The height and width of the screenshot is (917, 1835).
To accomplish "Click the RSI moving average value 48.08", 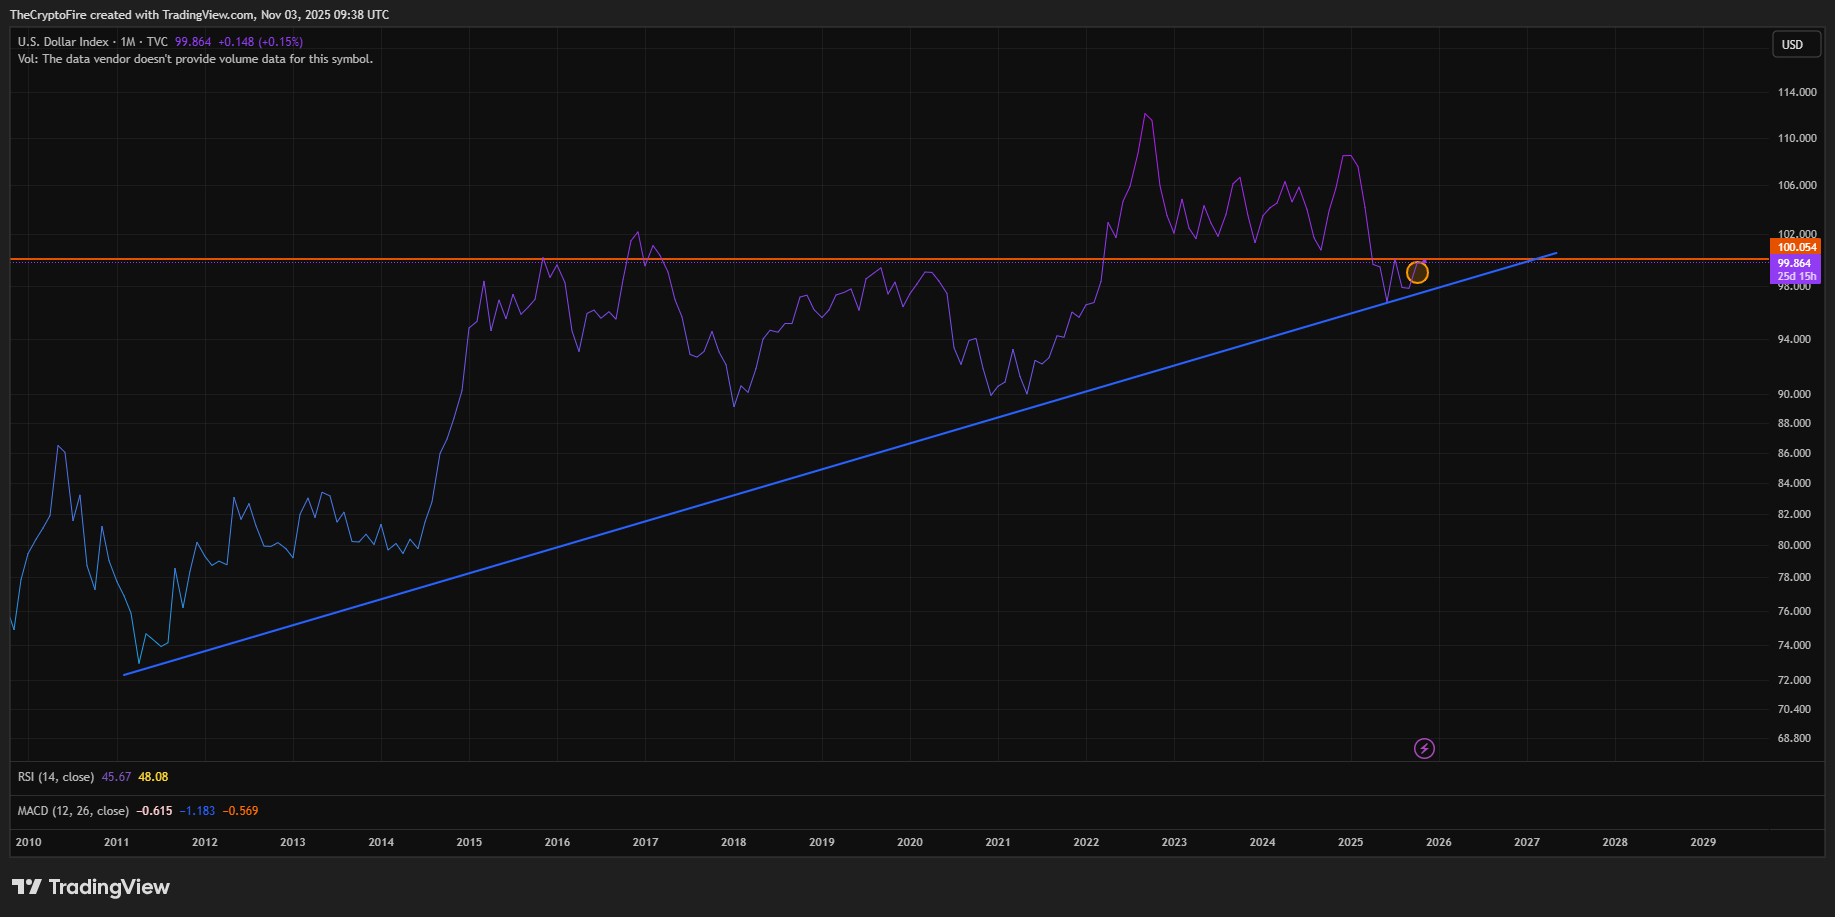I will click(153, 777).
